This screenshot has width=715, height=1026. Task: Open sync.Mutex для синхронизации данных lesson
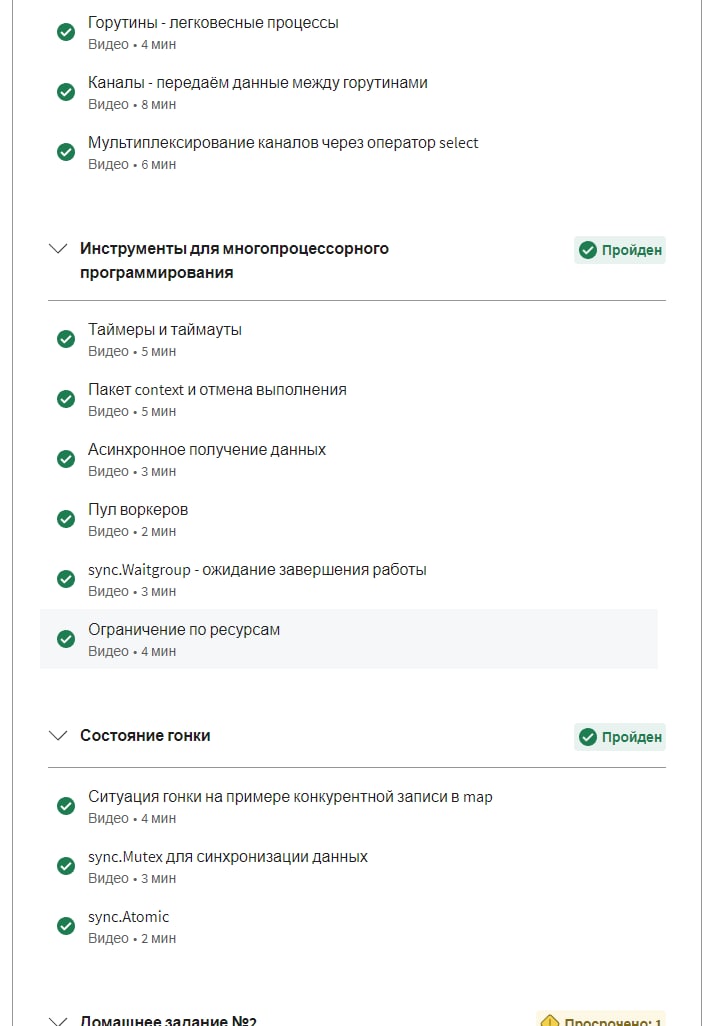[228, 857]
